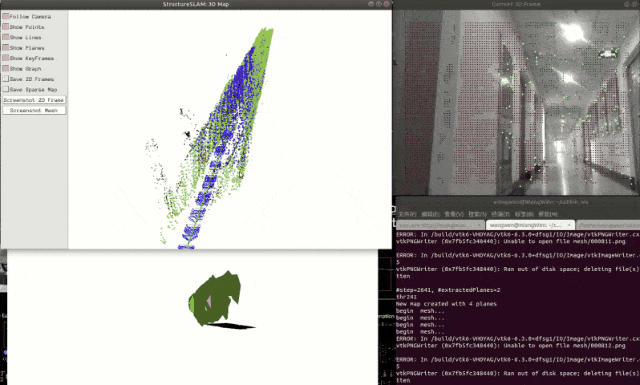Screen dimensions: 640x385
Task: Minimize the StructureSLAM 3D Map window
Action: pos(371,4)
